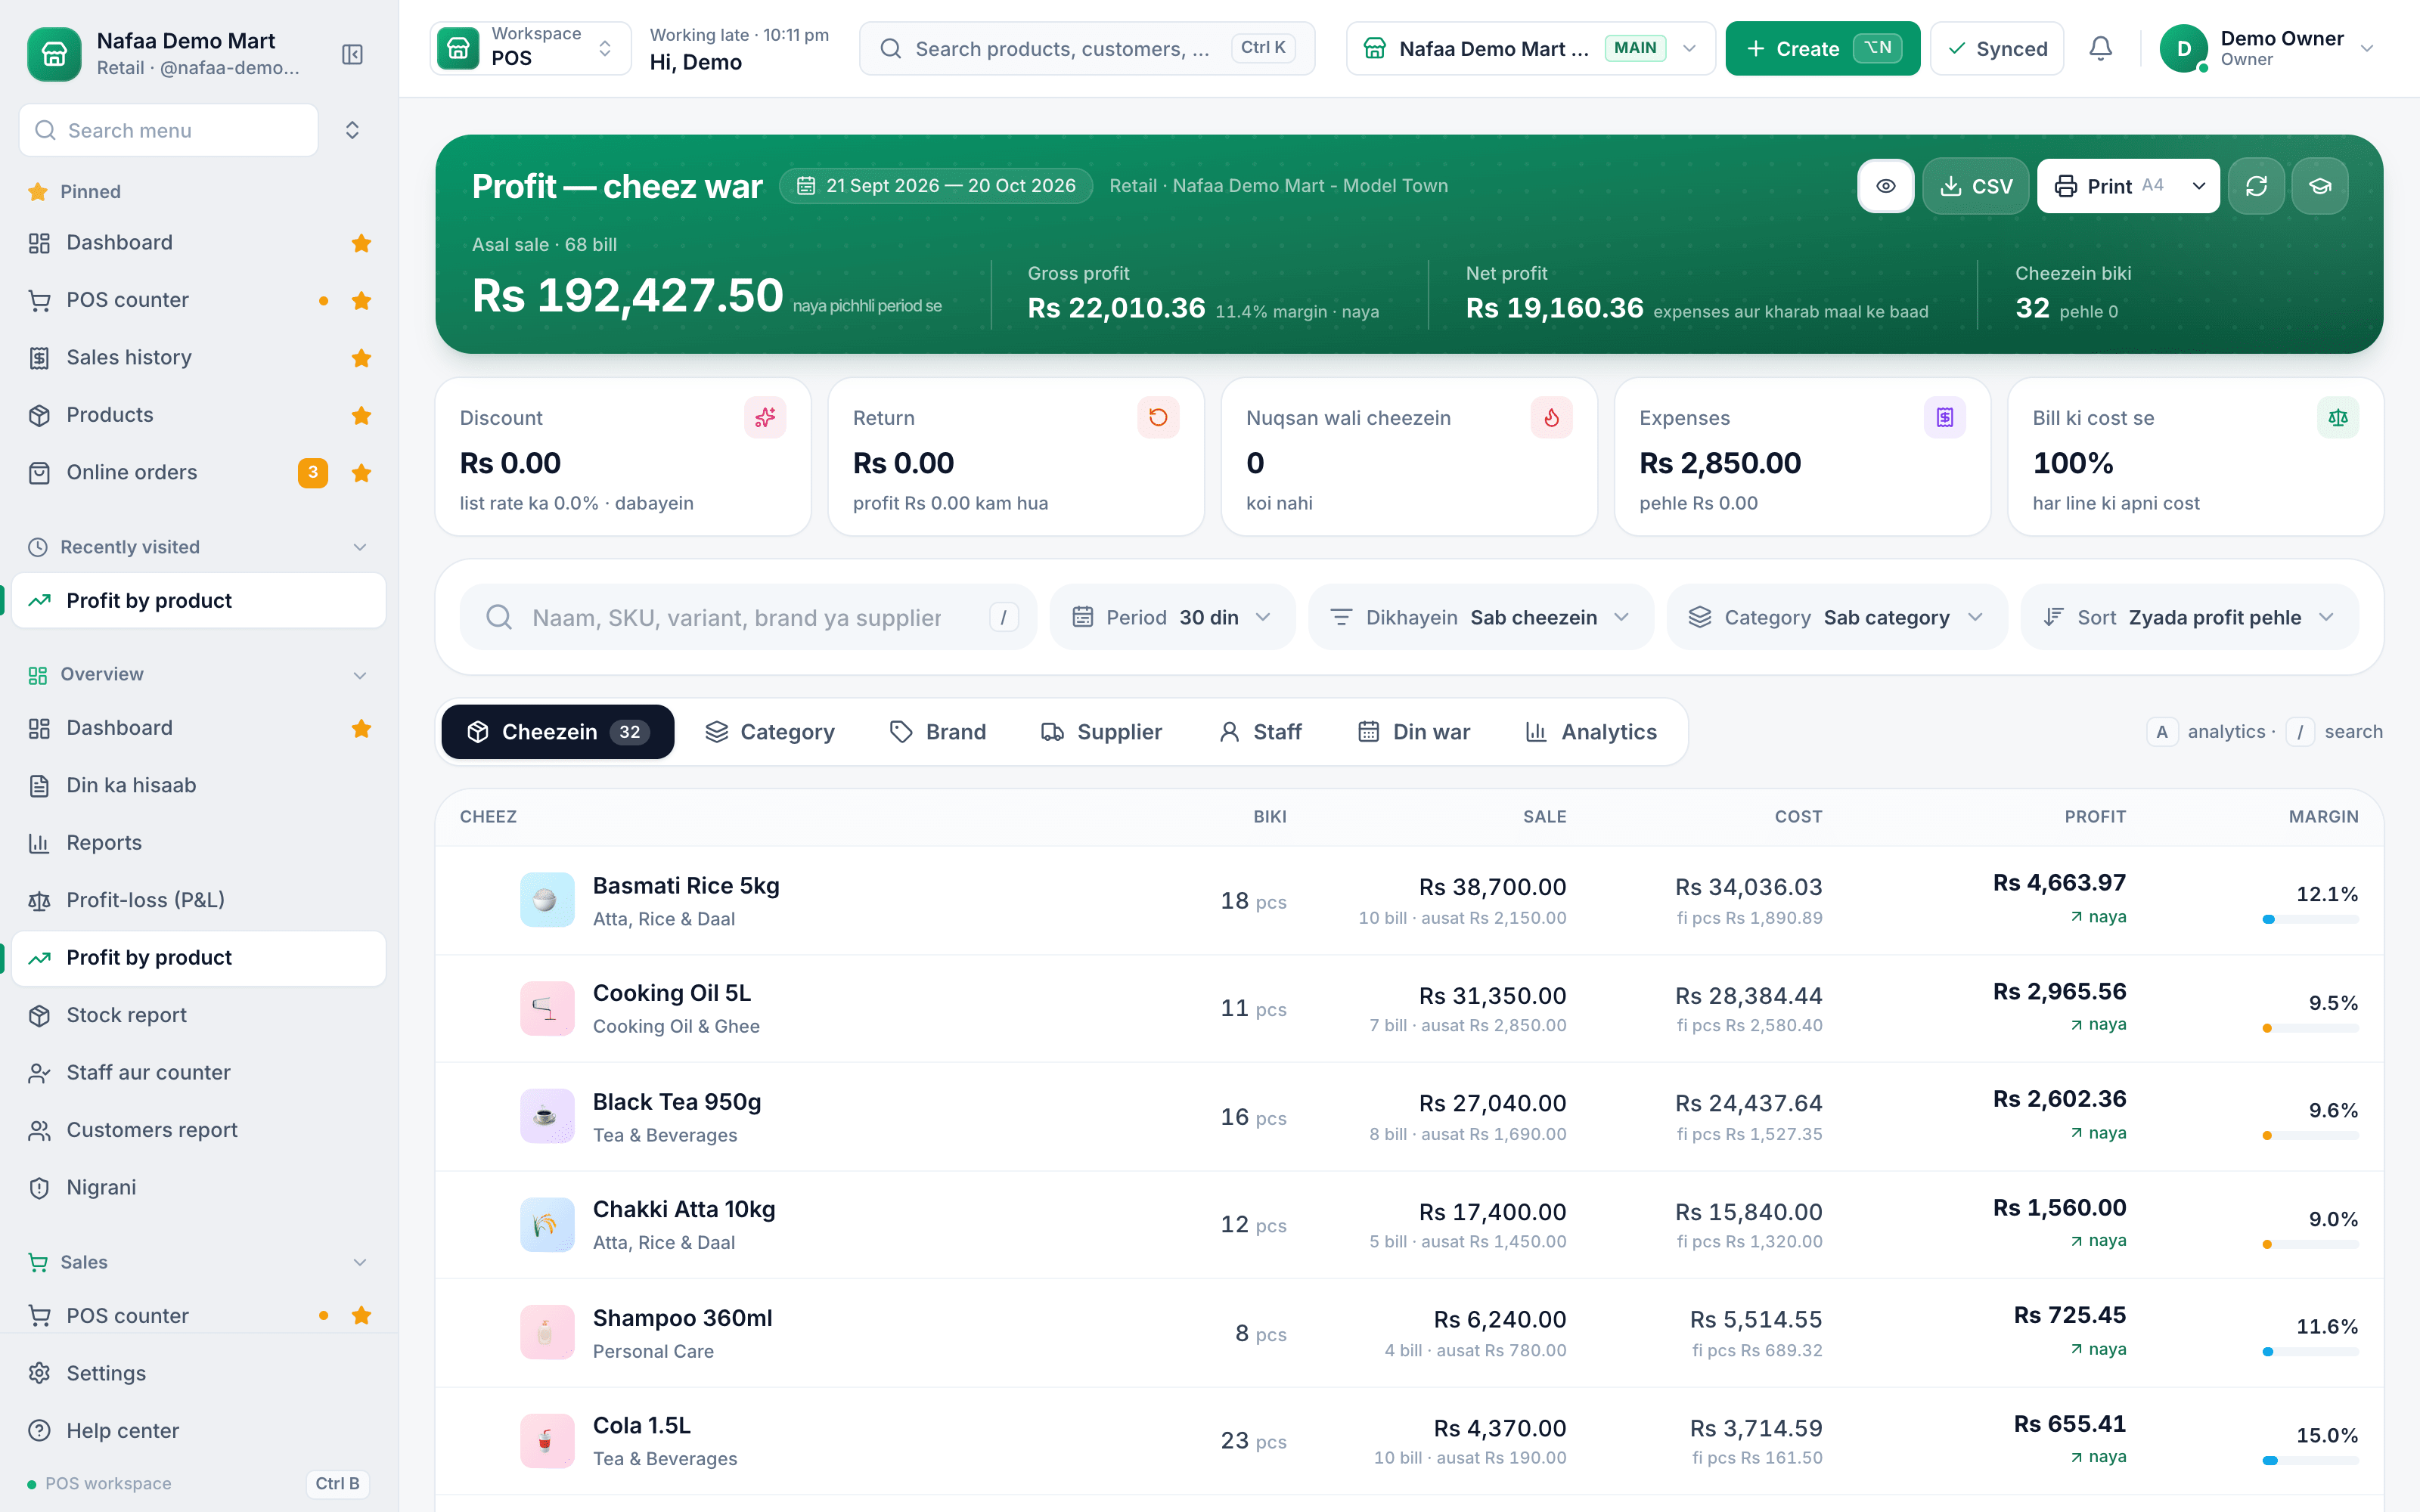Switch to the Supplier tab
The image size is (2420, 1512).
click(1102, 732)
